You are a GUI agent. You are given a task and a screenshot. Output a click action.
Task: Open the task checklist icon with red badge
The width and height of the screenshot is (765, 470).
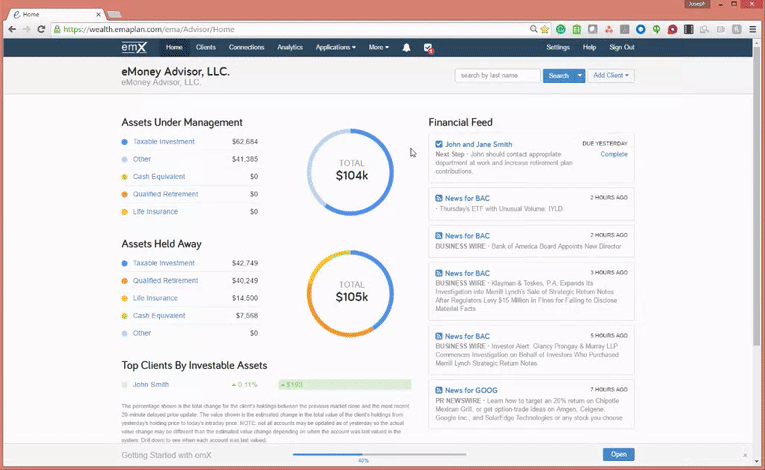point(428,47)
